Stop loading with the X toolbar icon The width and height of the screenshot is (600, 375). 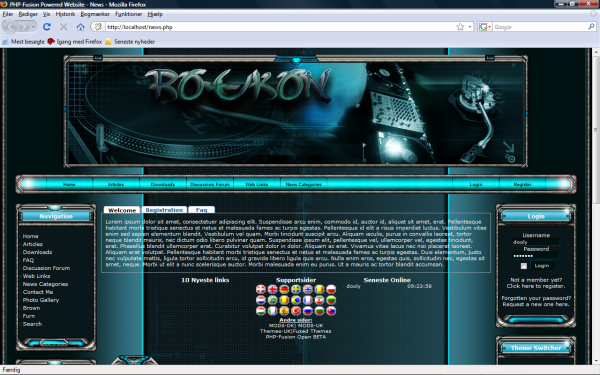(64, 27)
